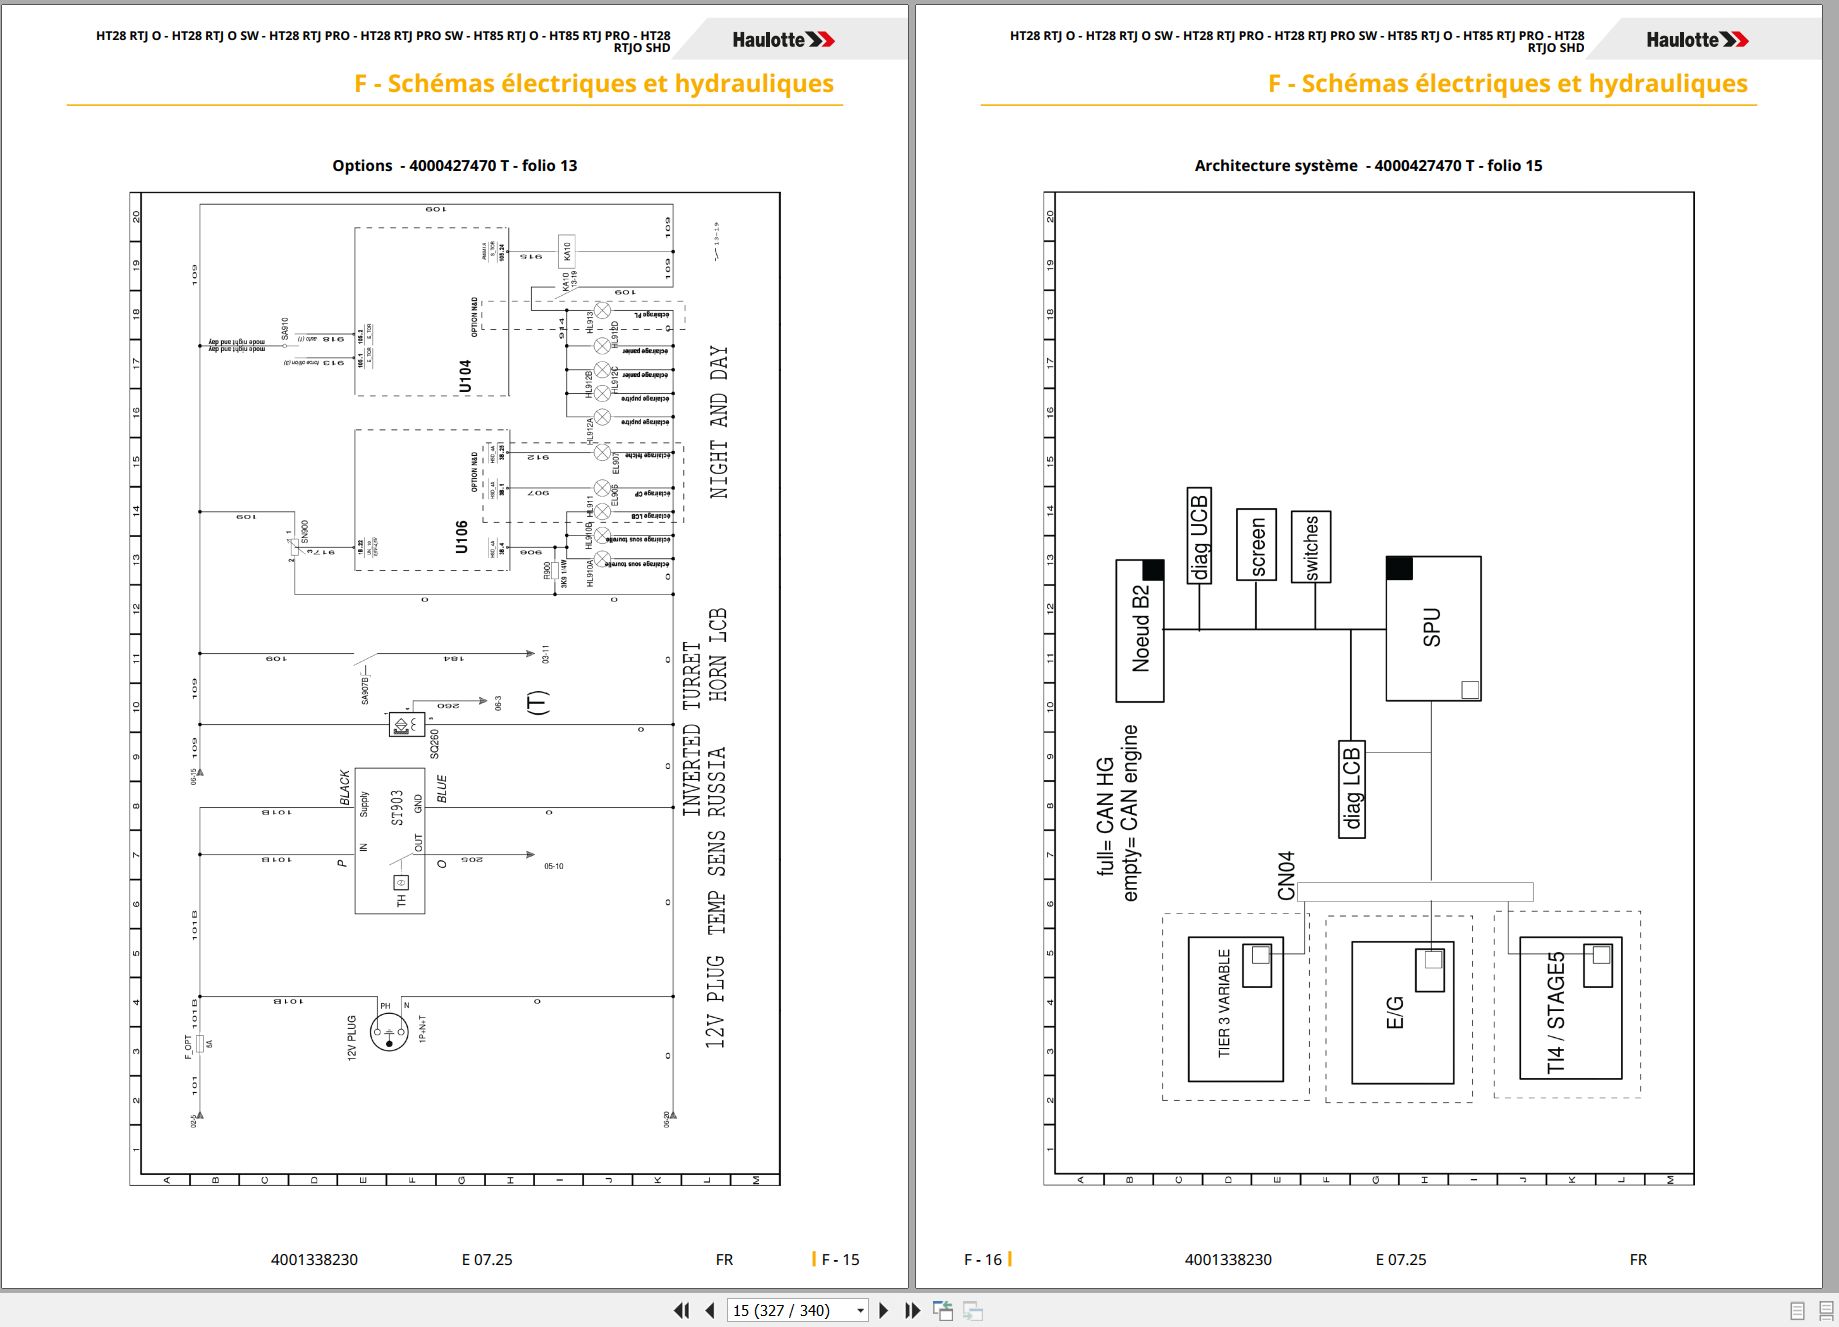Click the right page model list header text
Image resolution: width=1839 pixels, height=1327 pixels.
tap(1297, 41)
